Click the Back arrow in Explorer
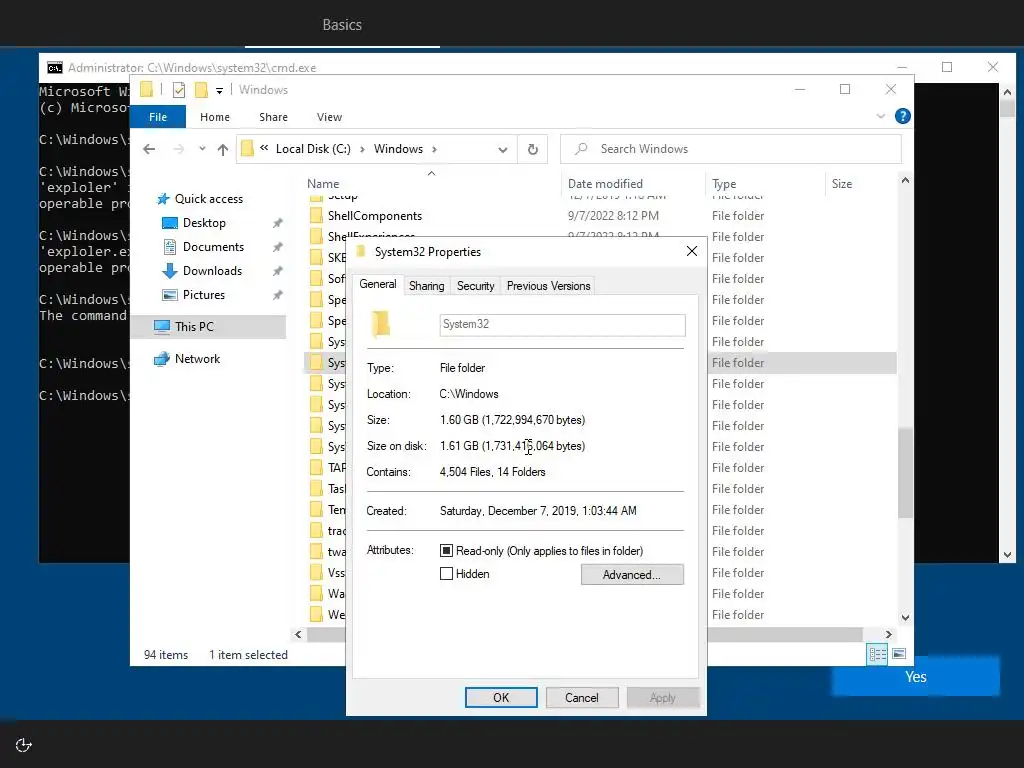The width and height of the screenshot is (1024, 768). pos(149,150)
